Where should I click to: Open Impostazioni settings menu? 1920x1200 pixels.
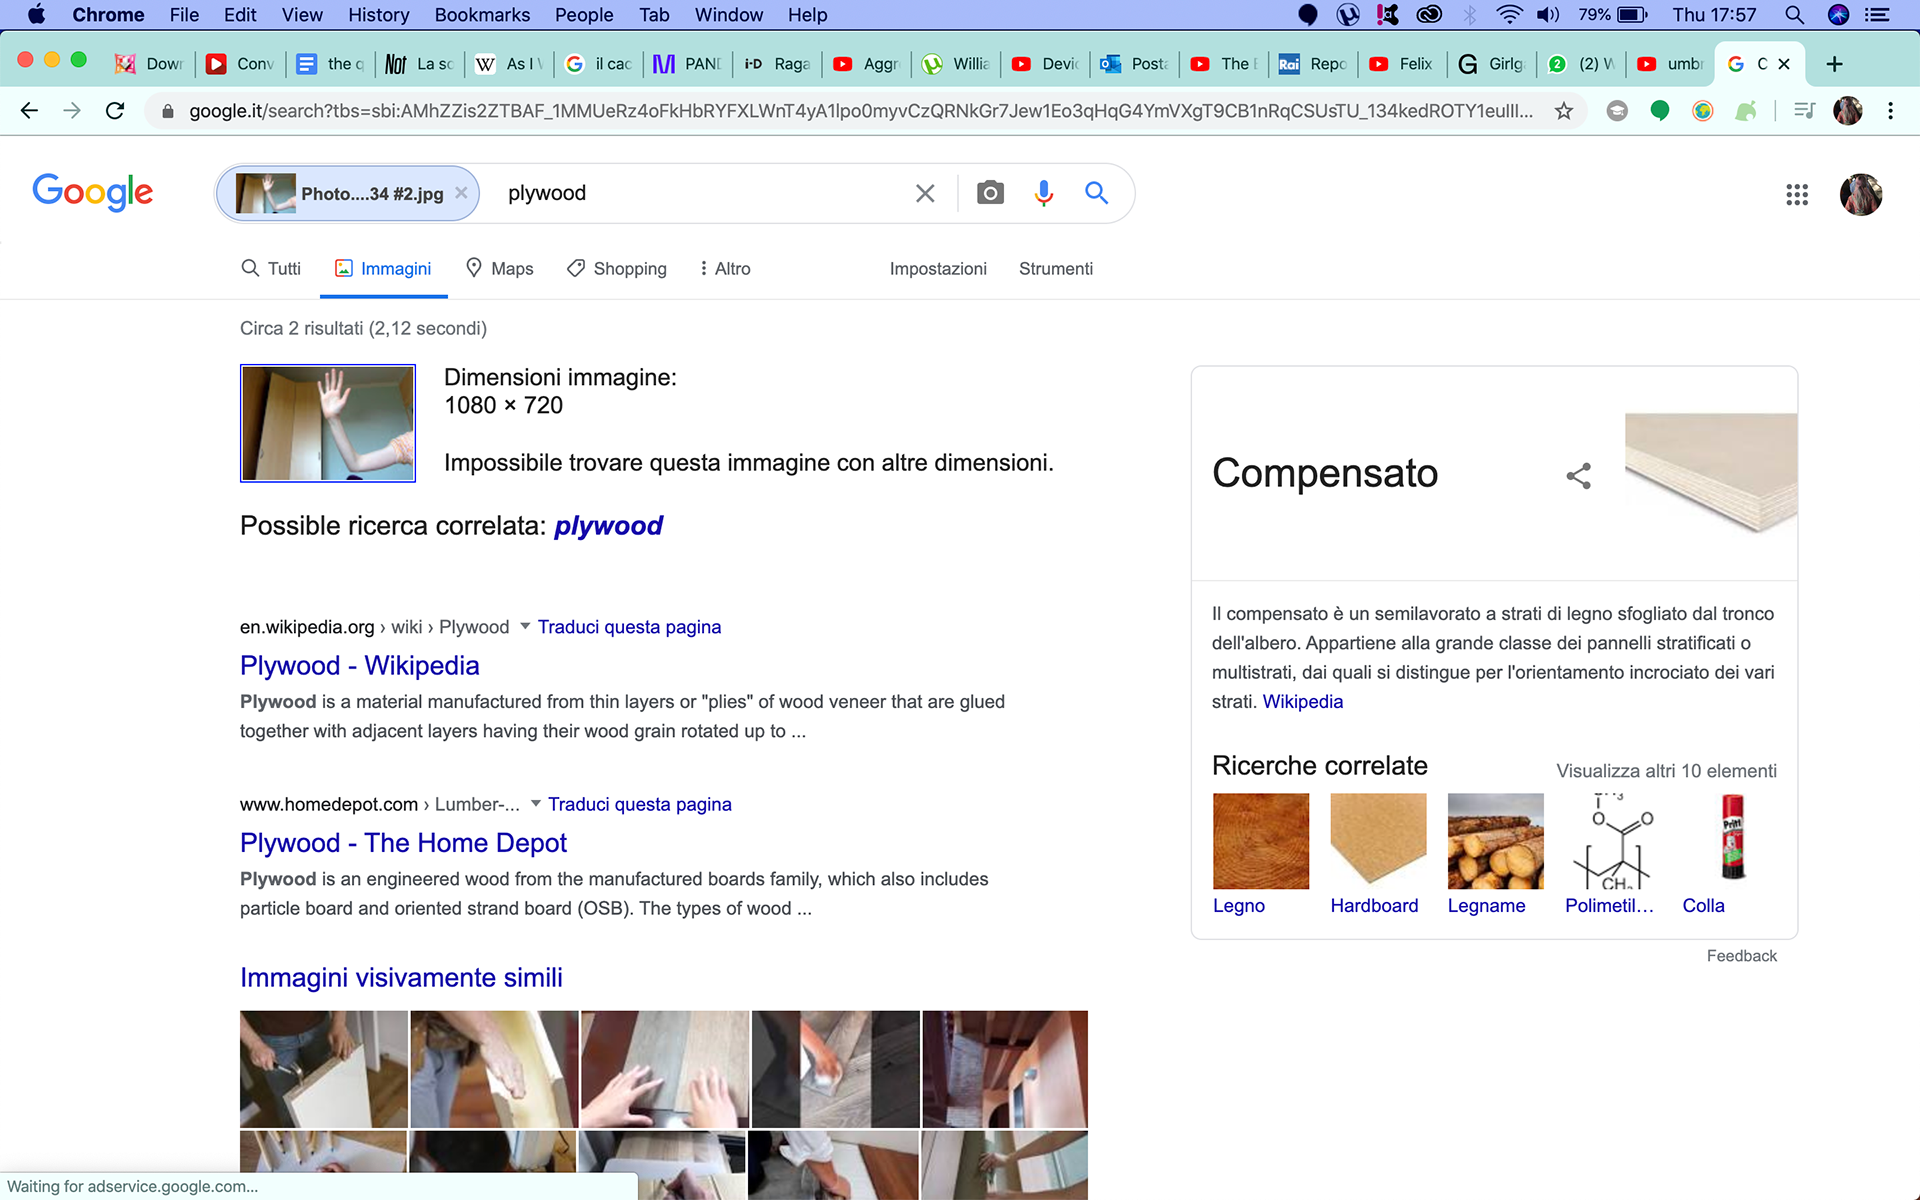click(x=938, y=269)
